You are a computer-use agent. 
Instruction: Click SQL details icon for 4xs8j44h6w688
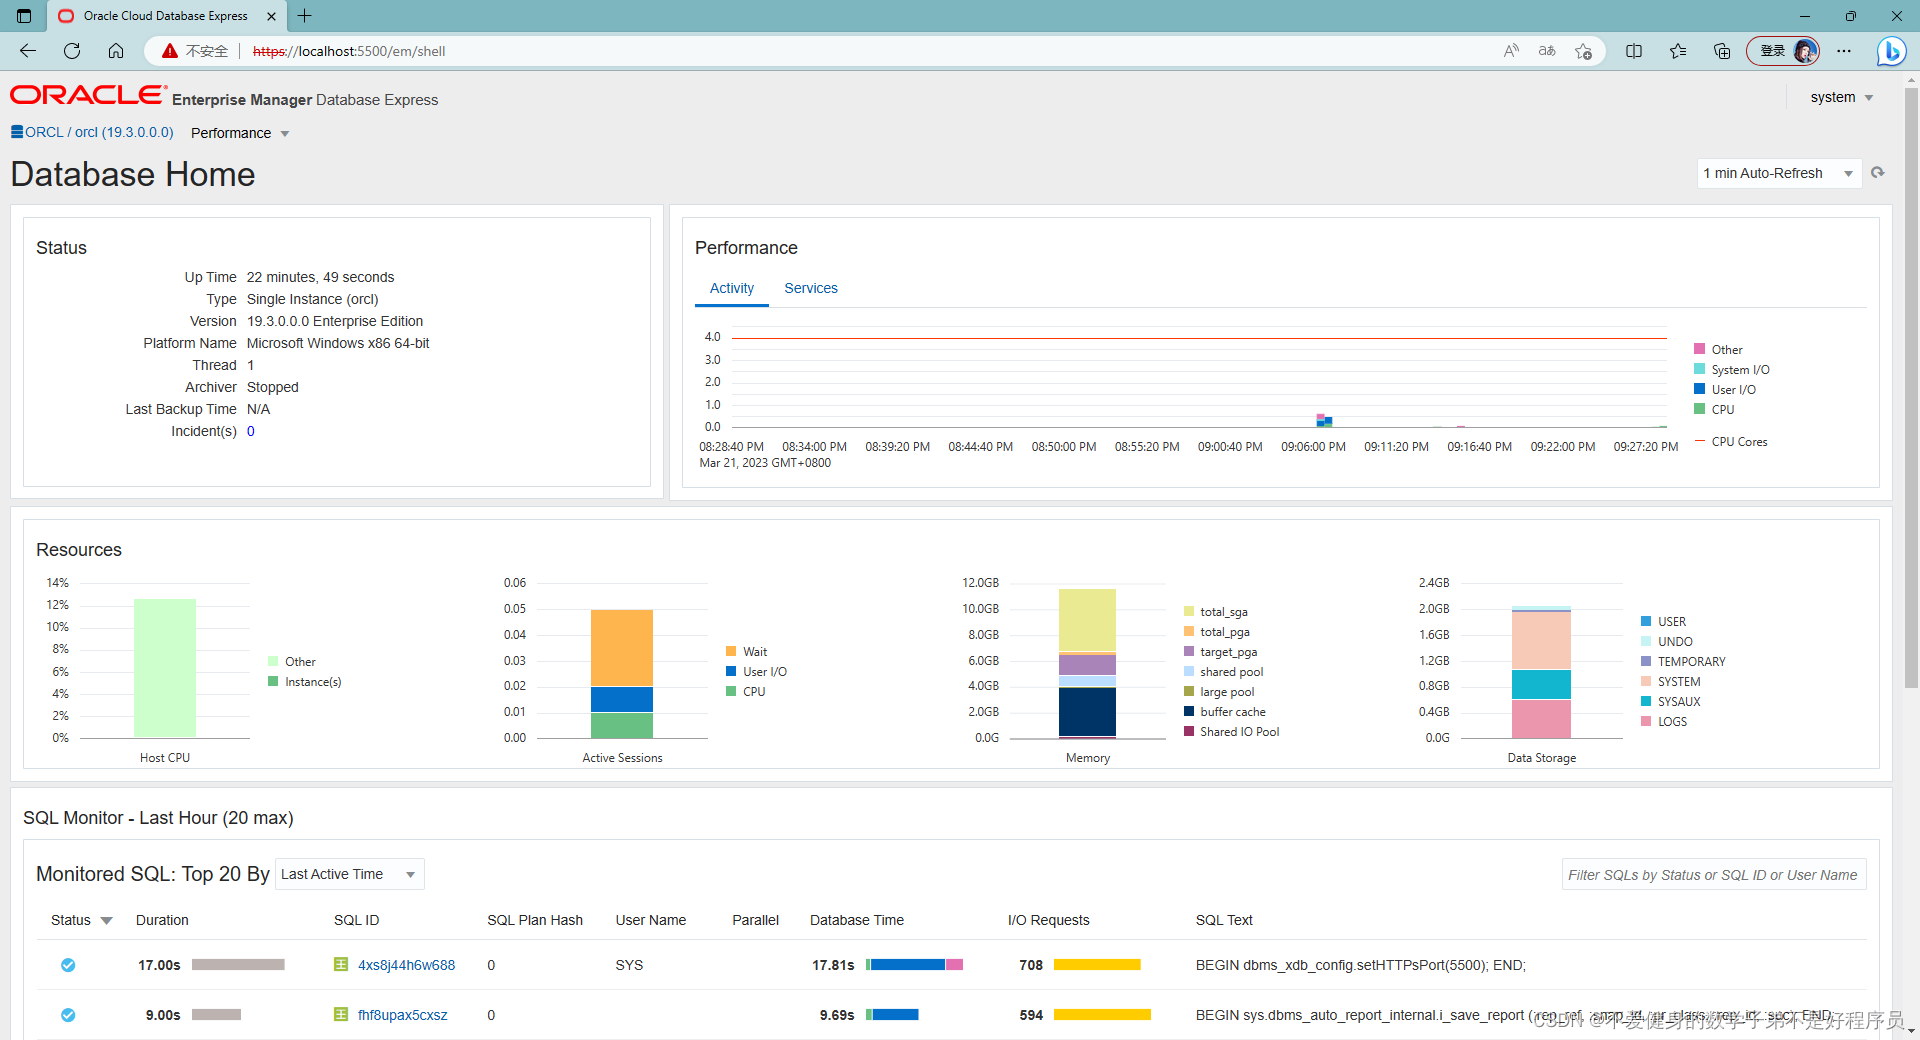click(341, 965)
